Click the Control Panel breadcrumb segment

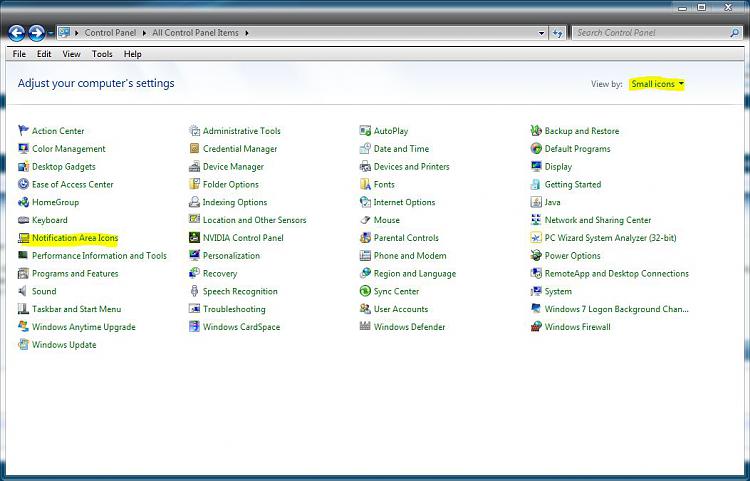coord(110,33)
